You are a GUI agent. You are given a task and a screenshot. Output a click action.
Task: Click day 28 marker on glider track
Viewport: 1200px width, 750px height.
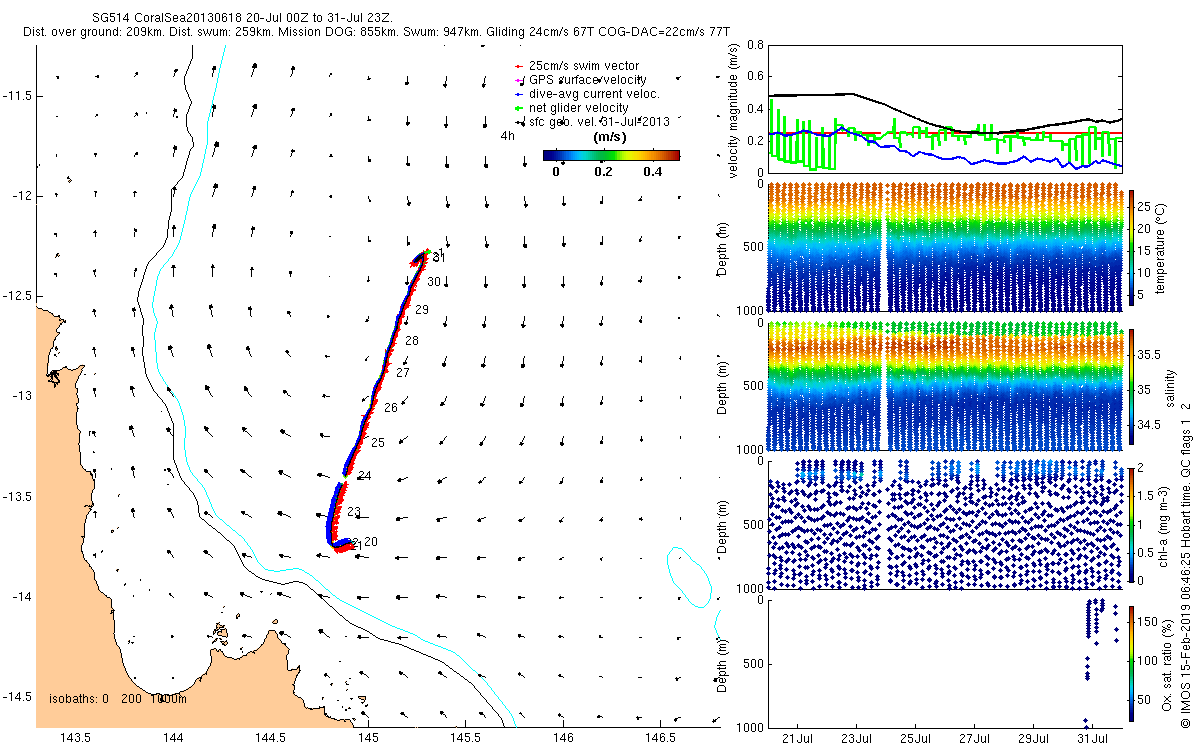412,341
